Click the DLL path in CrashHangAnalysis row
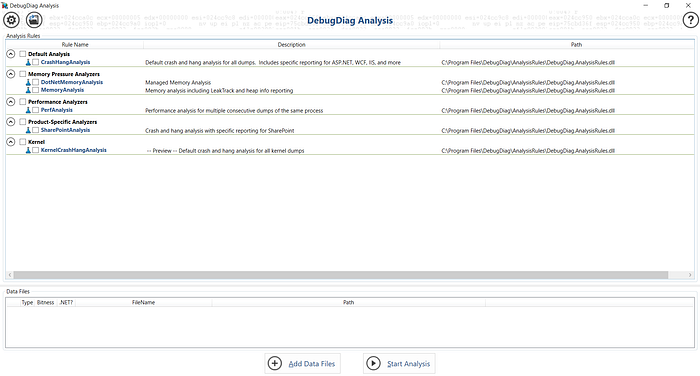Screen dimensions: 700x376 tap(528, 63)
